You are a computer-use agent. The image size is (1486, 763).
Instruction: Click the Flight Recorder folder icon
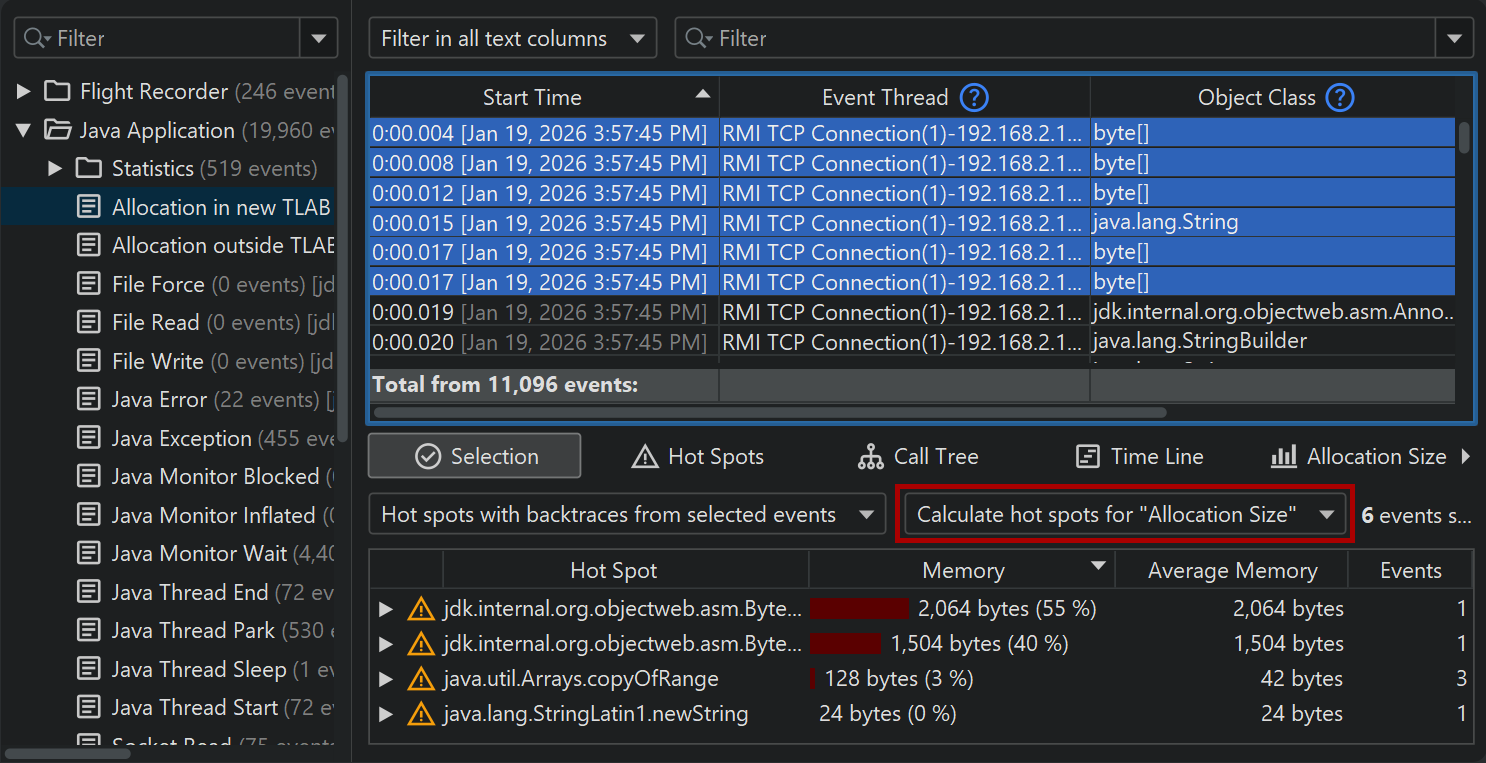pos(57,92)
